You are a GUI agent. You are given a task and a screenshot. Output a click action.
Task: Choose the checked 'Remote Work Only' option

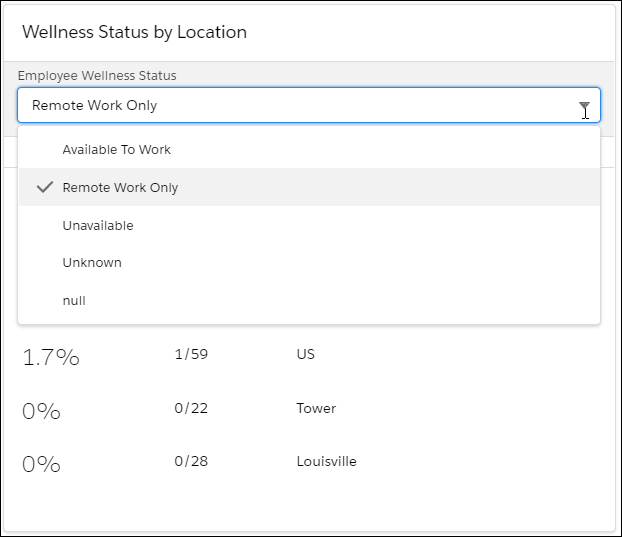pyautogui.click(x=309, y=187)
